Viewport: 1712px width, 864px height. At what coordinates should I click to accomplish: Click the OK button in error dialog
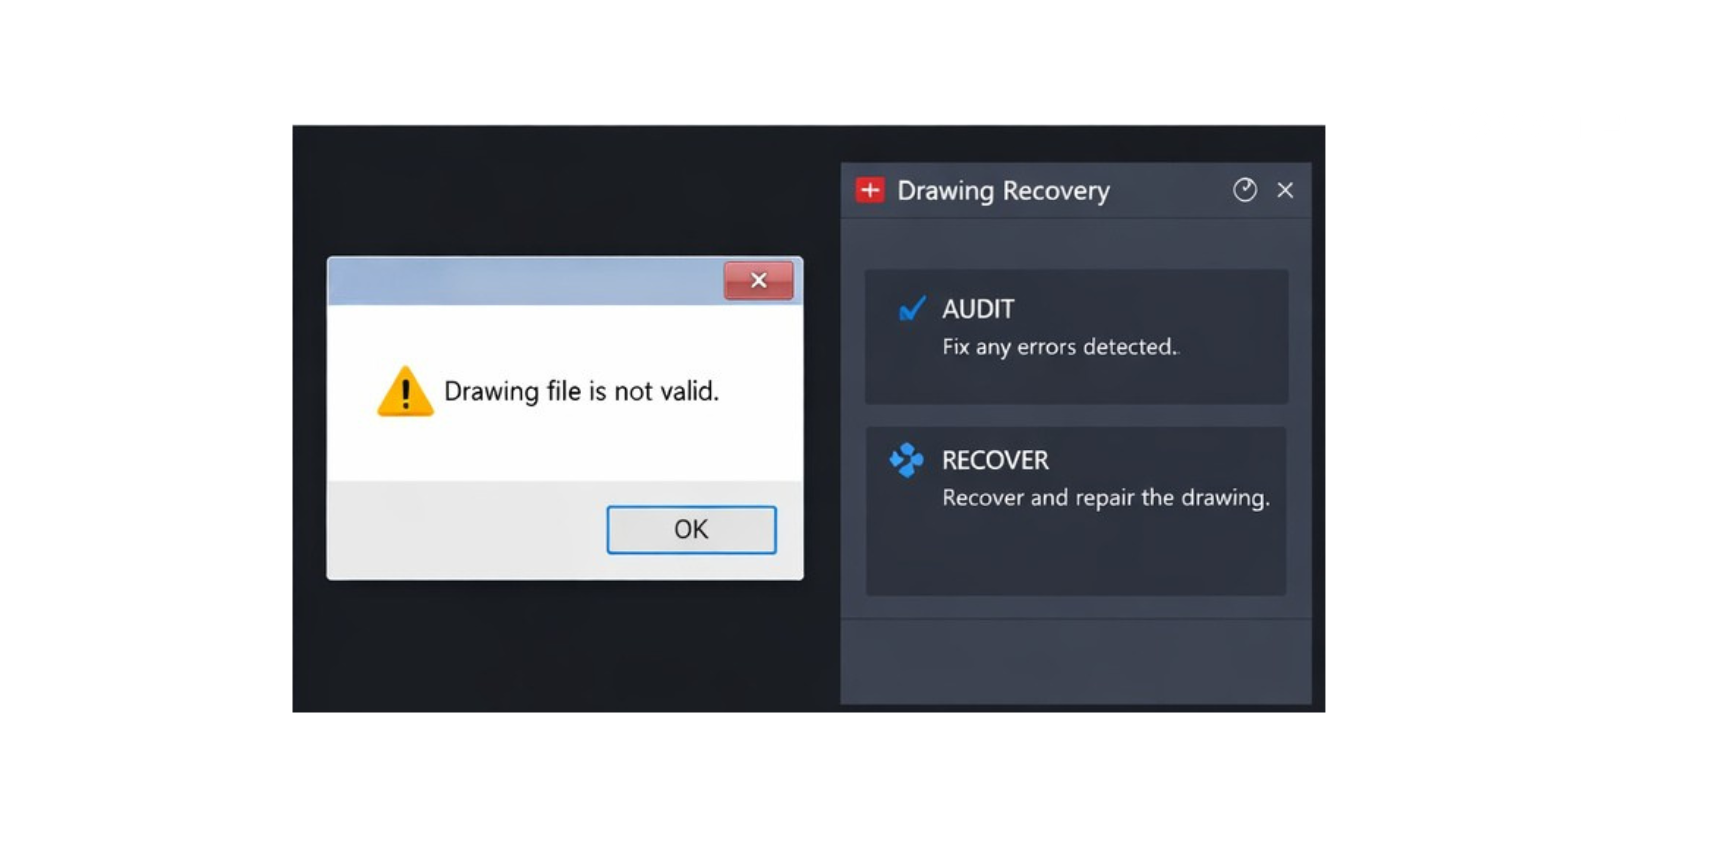pos(691,529)
